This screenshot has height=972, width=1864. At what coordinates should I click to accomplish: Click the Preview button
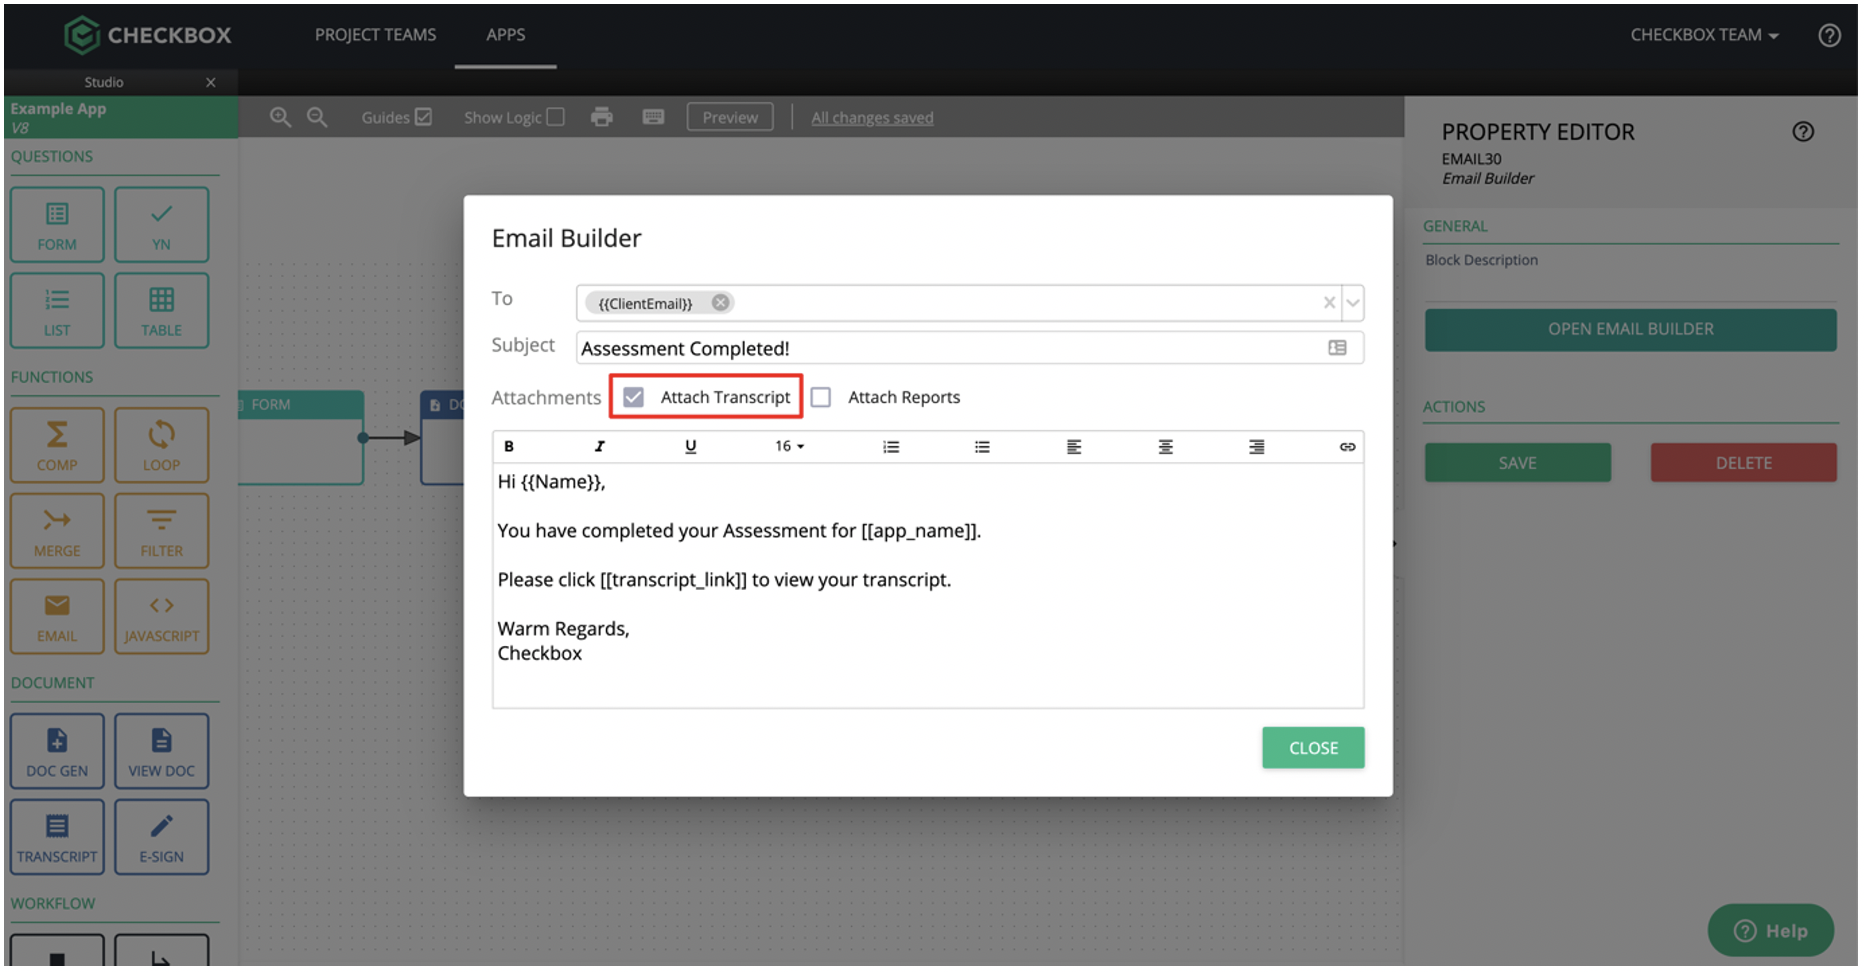pyautogui.click(x=730, y=117)
